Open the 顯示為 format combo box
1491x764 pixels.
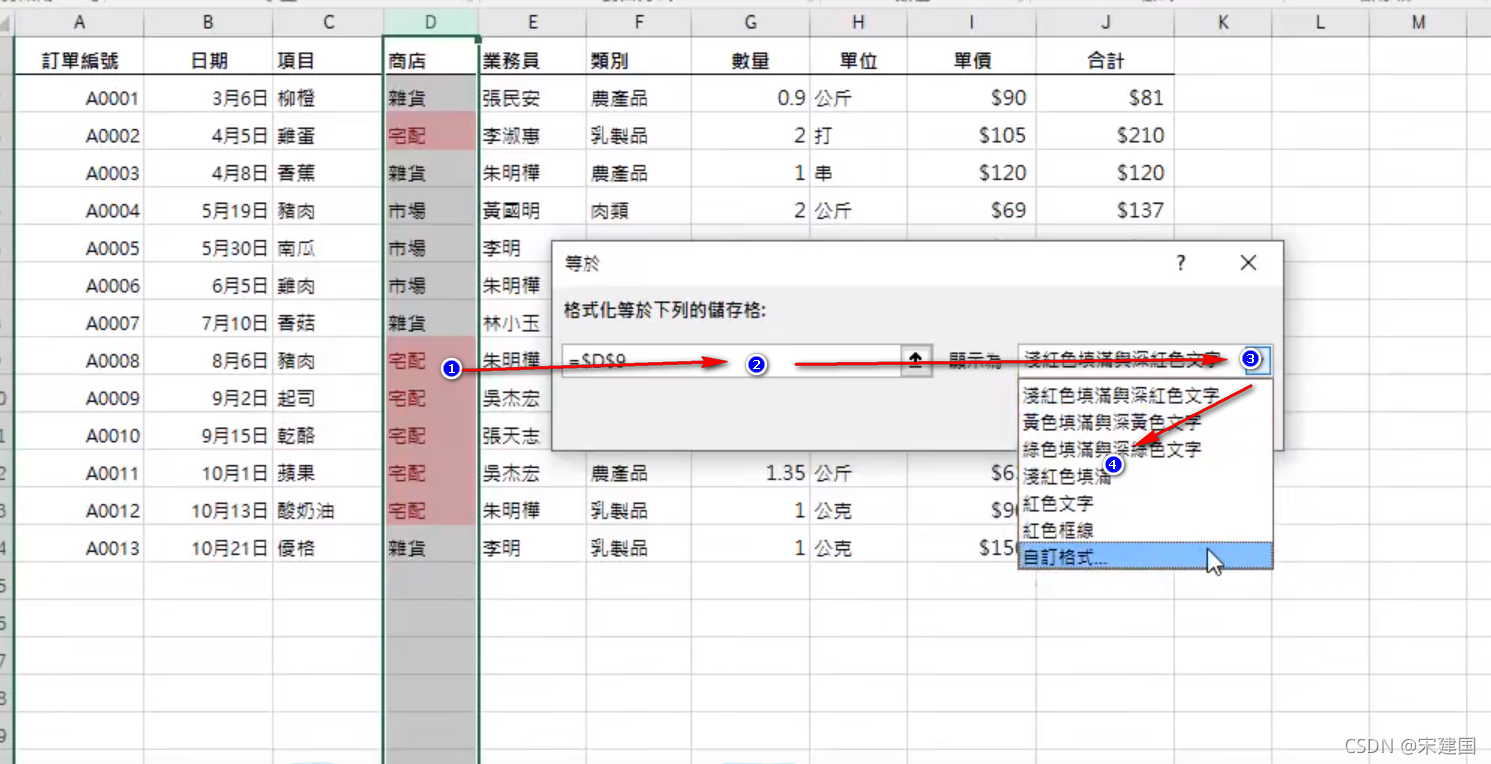click(x=1145, y=359)
